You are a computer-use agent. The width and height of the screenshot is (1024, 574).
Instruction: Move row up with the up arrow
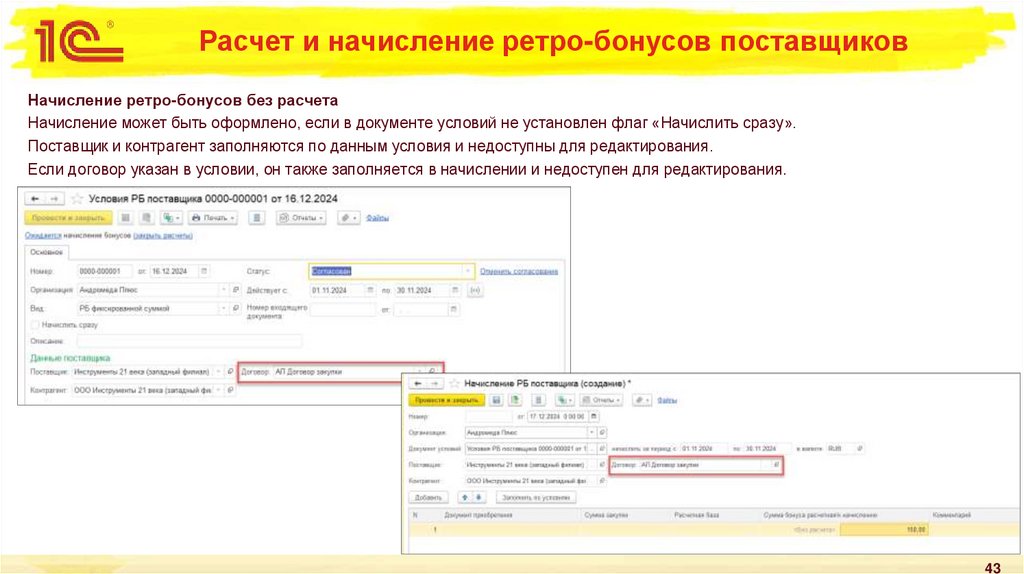[464, 498]
